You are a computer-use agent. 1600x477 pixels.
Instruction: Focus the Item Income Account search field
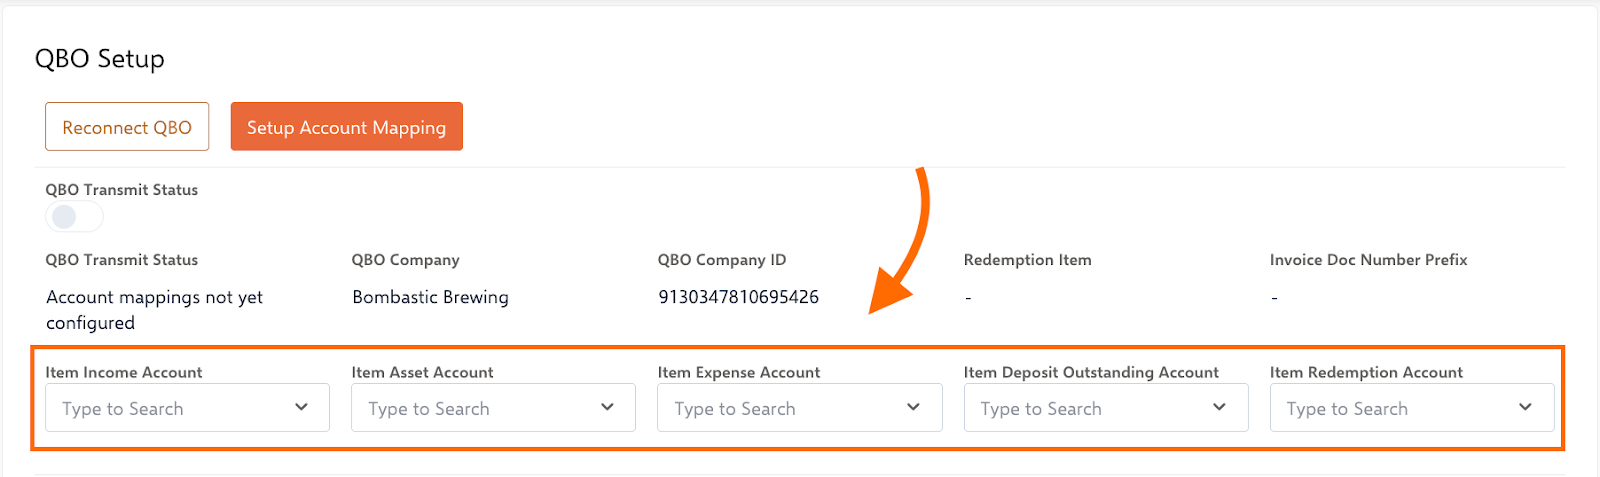coord(160,408)
